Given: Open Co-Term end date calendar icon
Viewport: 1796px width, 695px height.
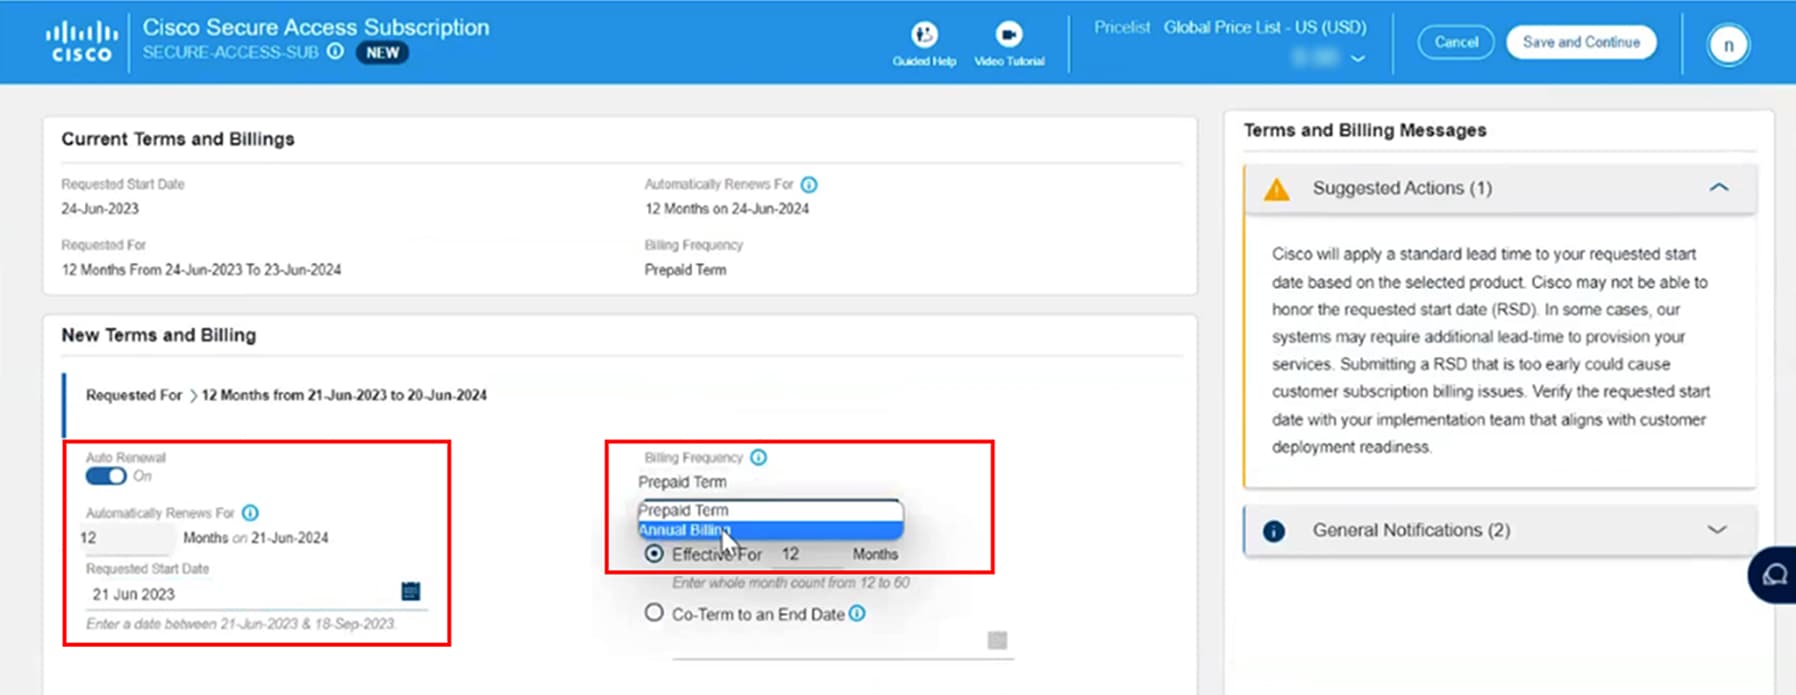Looking at the screenshot, I should 997,640.
